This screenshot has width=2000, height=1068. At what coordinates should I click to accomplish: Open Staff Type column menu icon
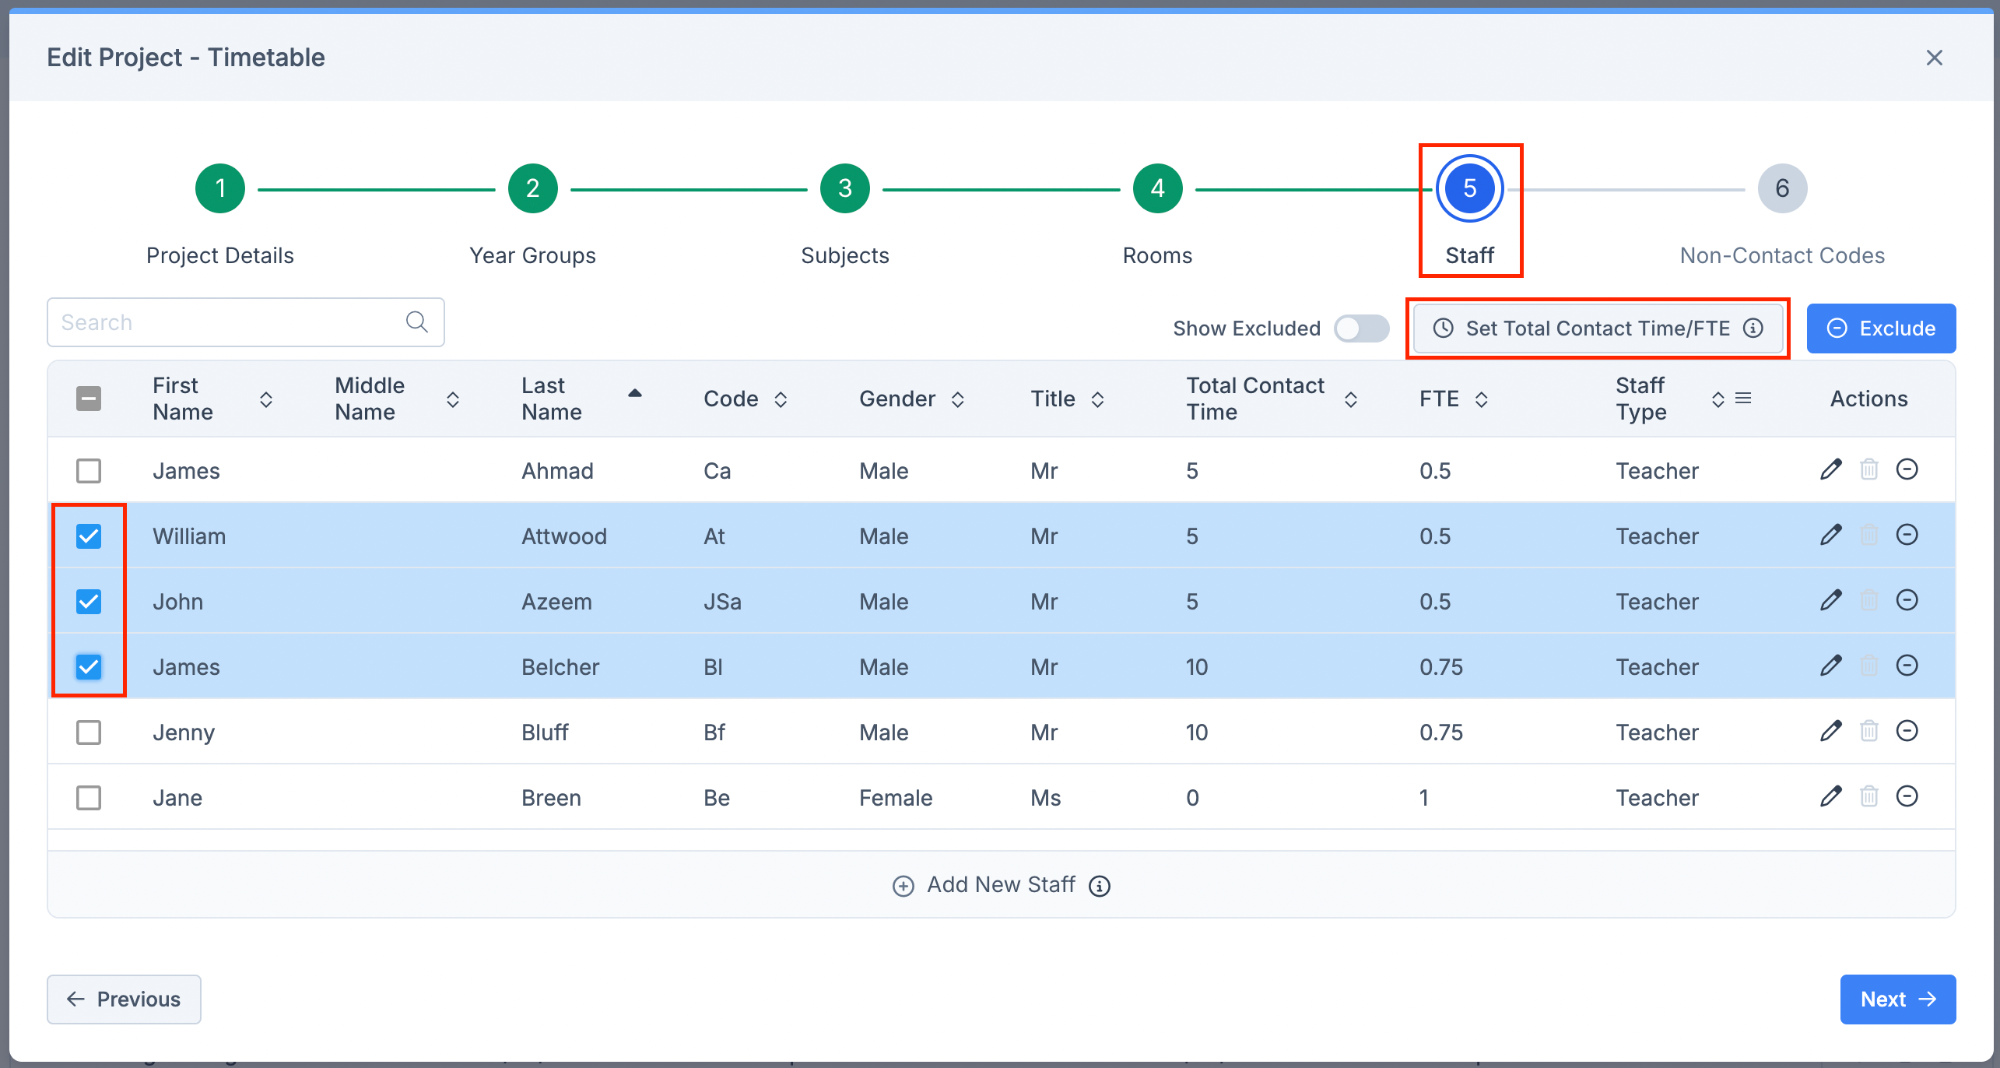pyautogui.click(x=1743, y=398)
